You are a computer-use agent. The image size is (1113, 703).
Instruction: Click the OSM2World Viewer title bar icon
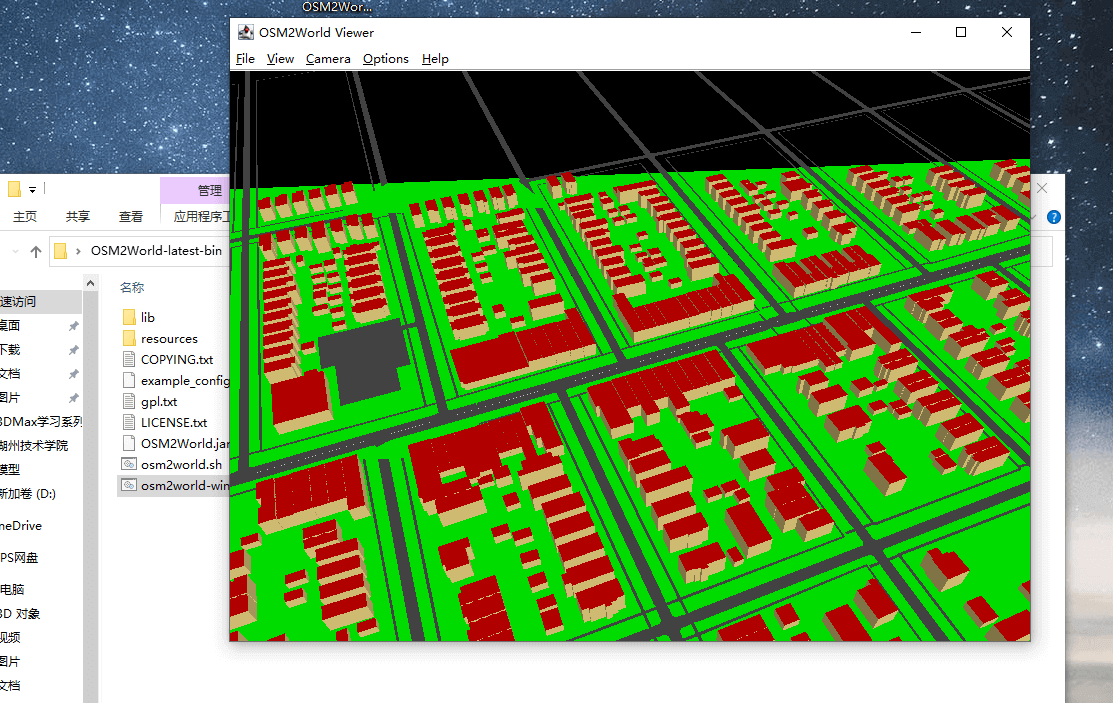pos(245,32)
